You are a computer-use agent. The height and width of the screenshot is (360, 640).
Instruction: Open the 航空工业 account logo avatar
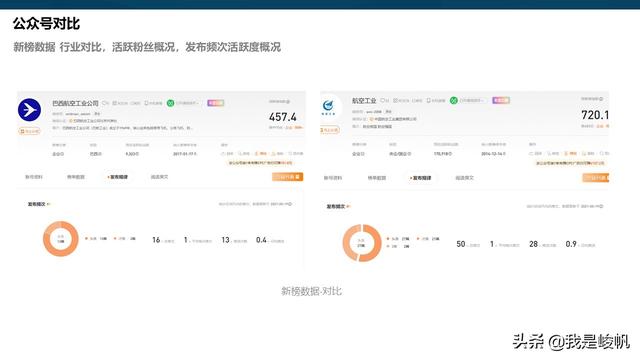point(329,107)
